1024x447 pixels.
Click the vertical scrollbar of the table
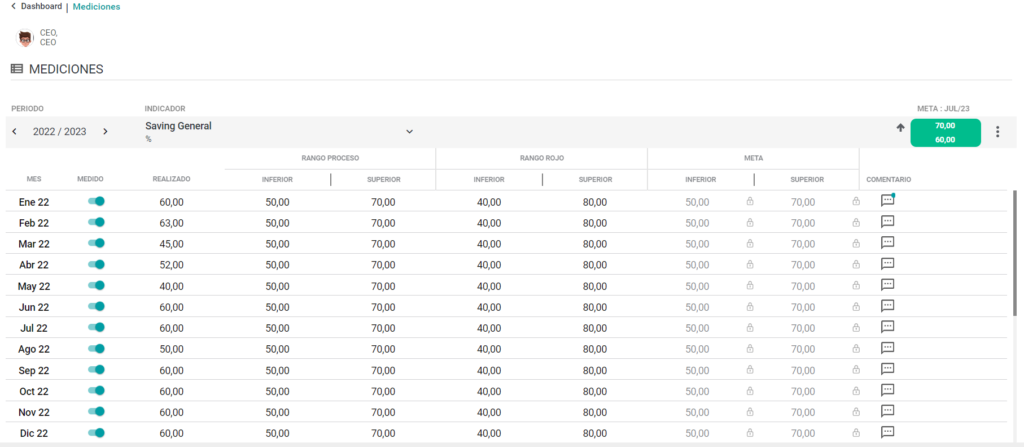coord(1014,255)
